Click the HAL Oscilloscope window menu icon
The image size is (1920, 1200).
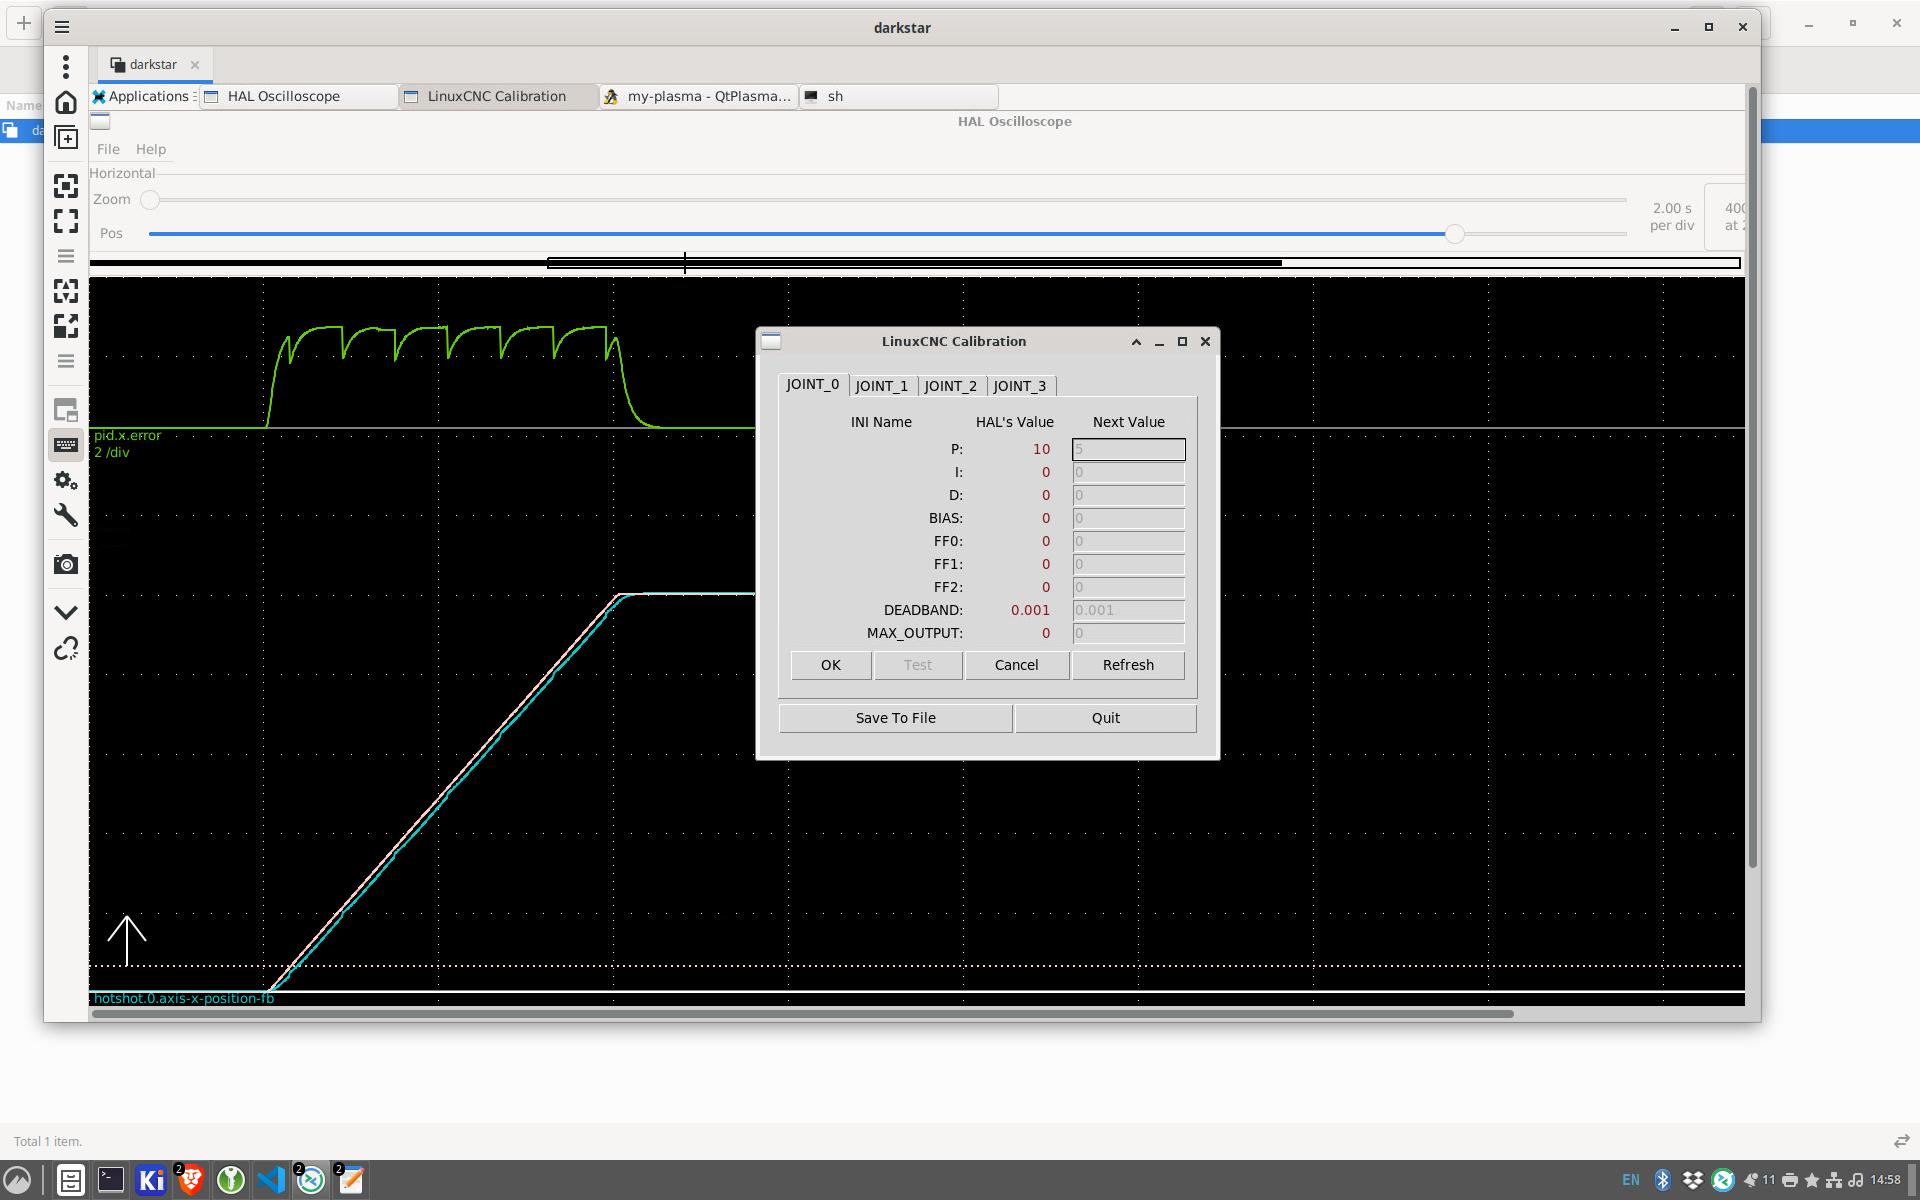[100, 122]
